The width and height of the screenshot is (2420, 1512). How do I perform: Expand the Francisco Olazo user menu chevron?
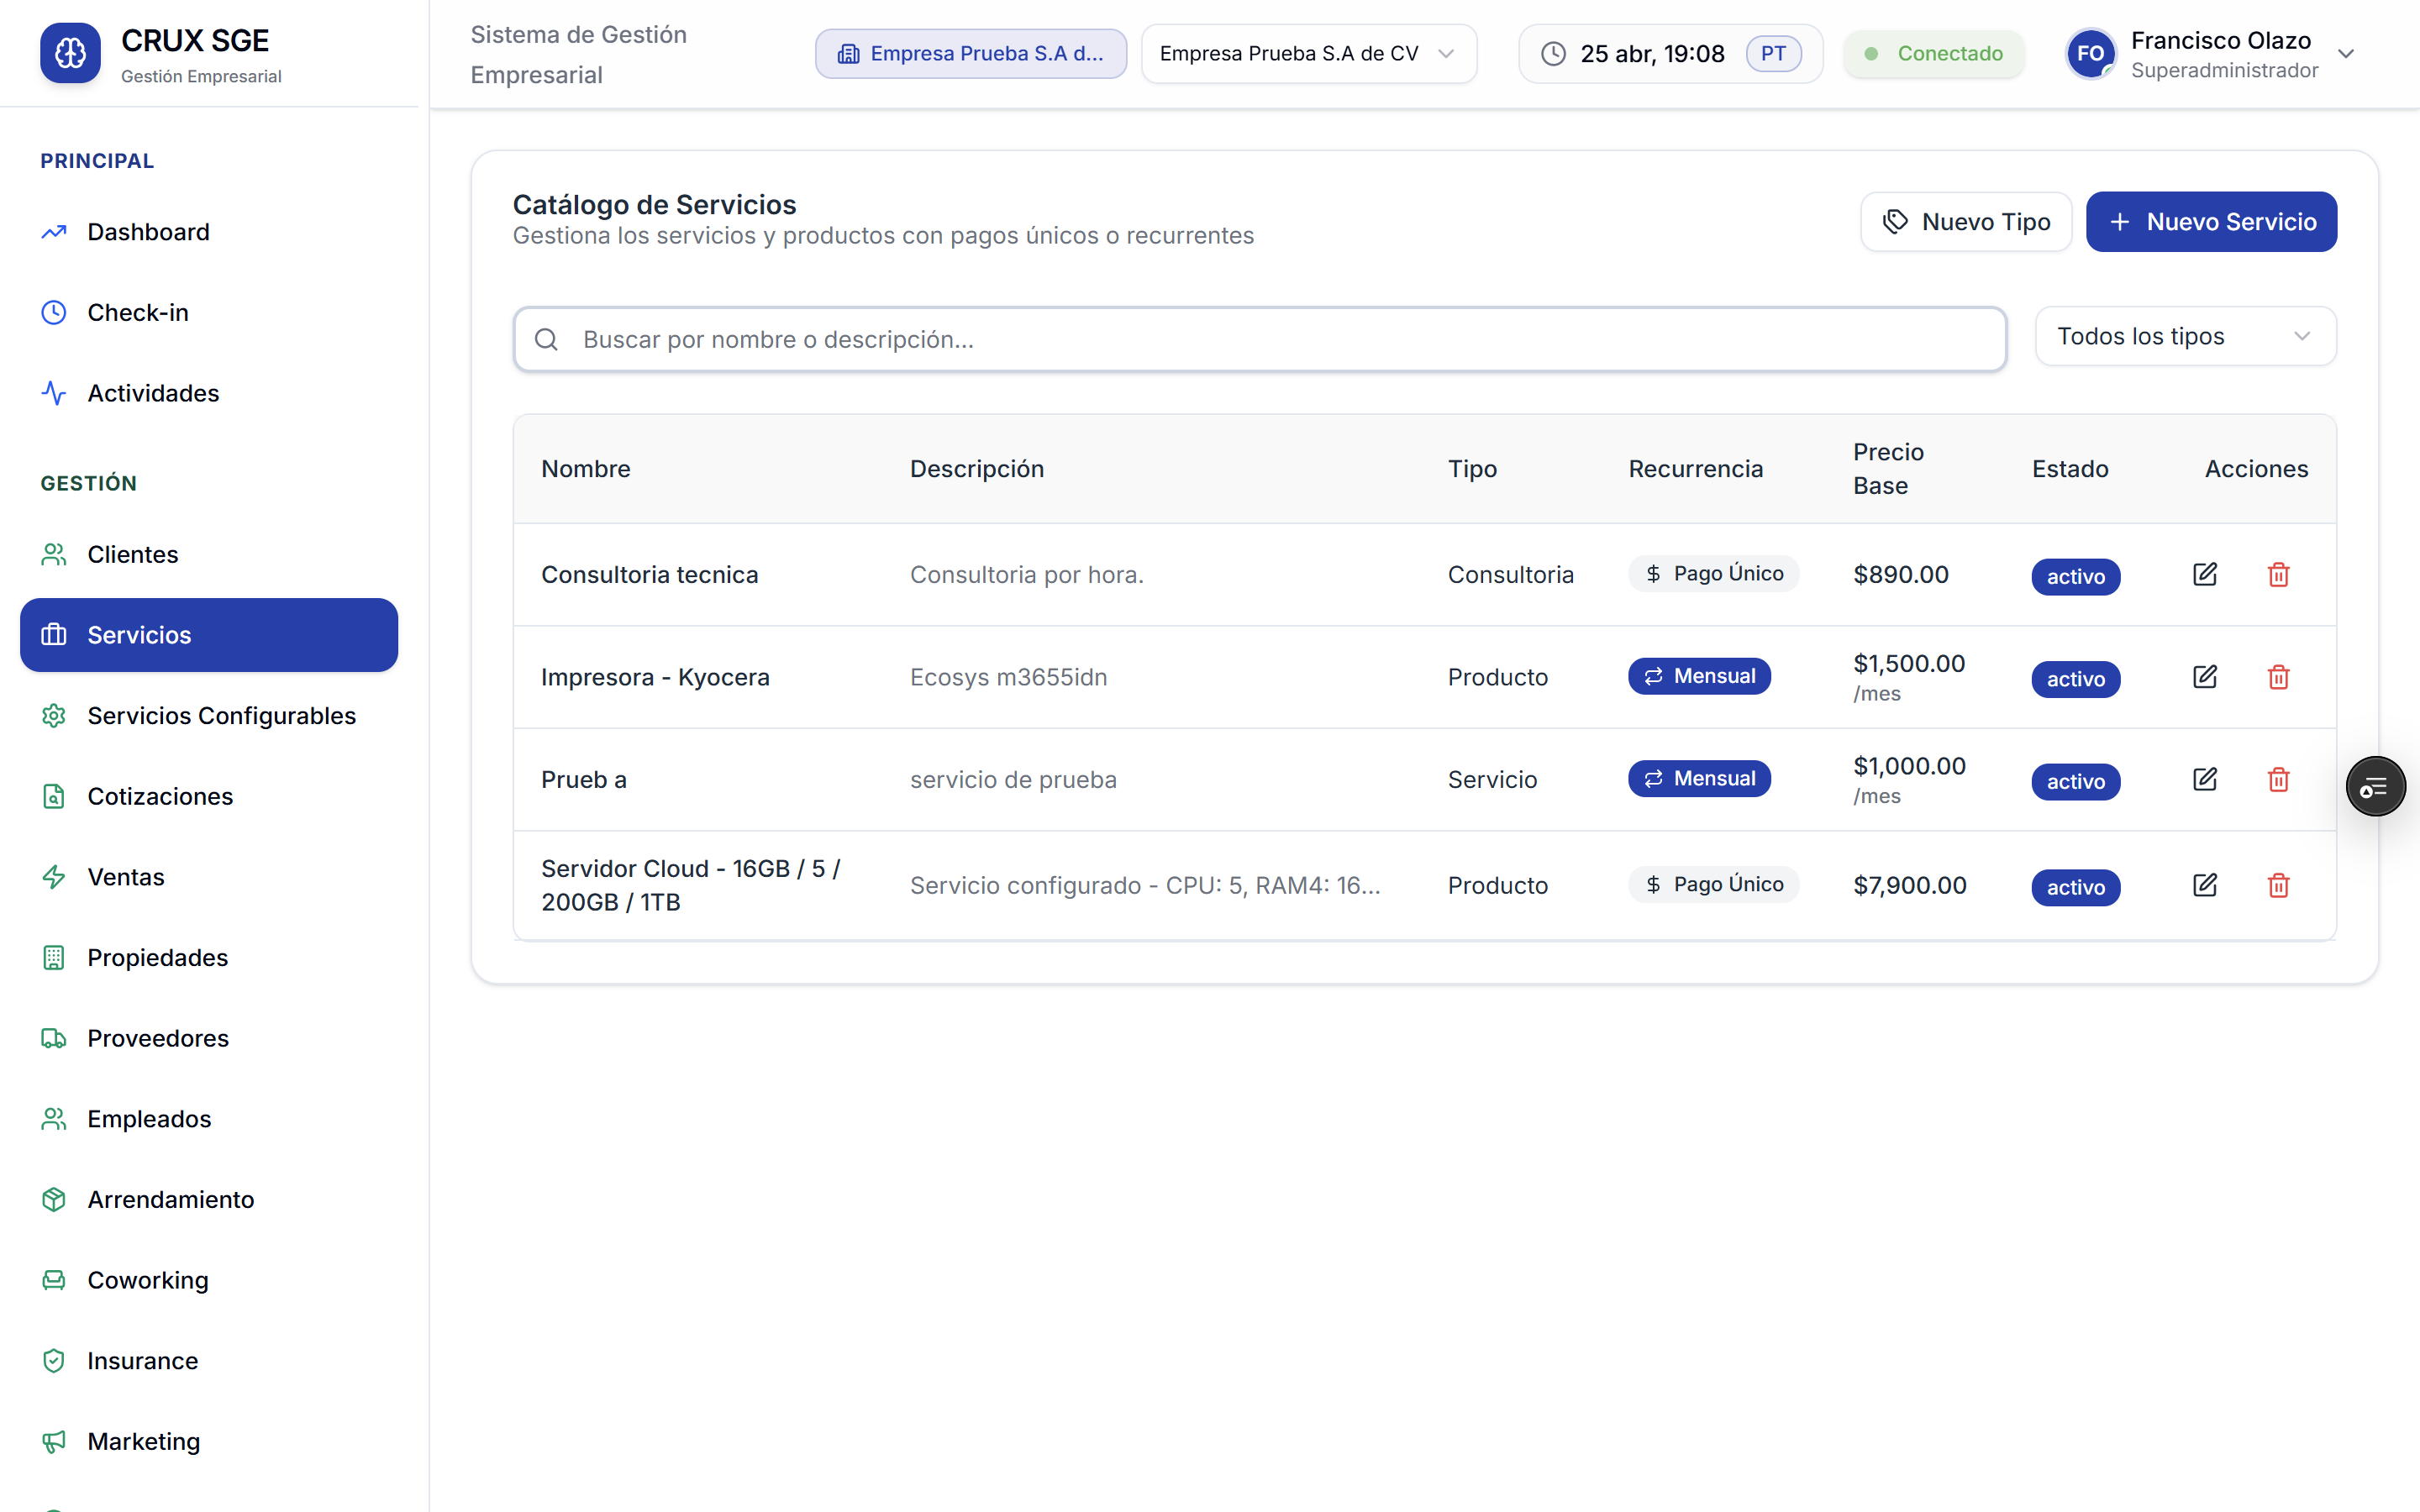(2346, 54)
